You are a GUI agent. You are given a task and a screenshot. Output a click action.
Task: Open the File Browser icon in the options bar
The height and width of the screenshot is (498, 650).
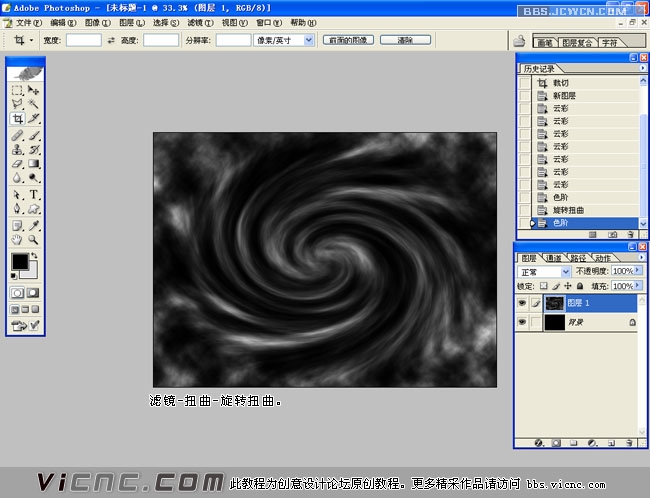pos(519,41)
